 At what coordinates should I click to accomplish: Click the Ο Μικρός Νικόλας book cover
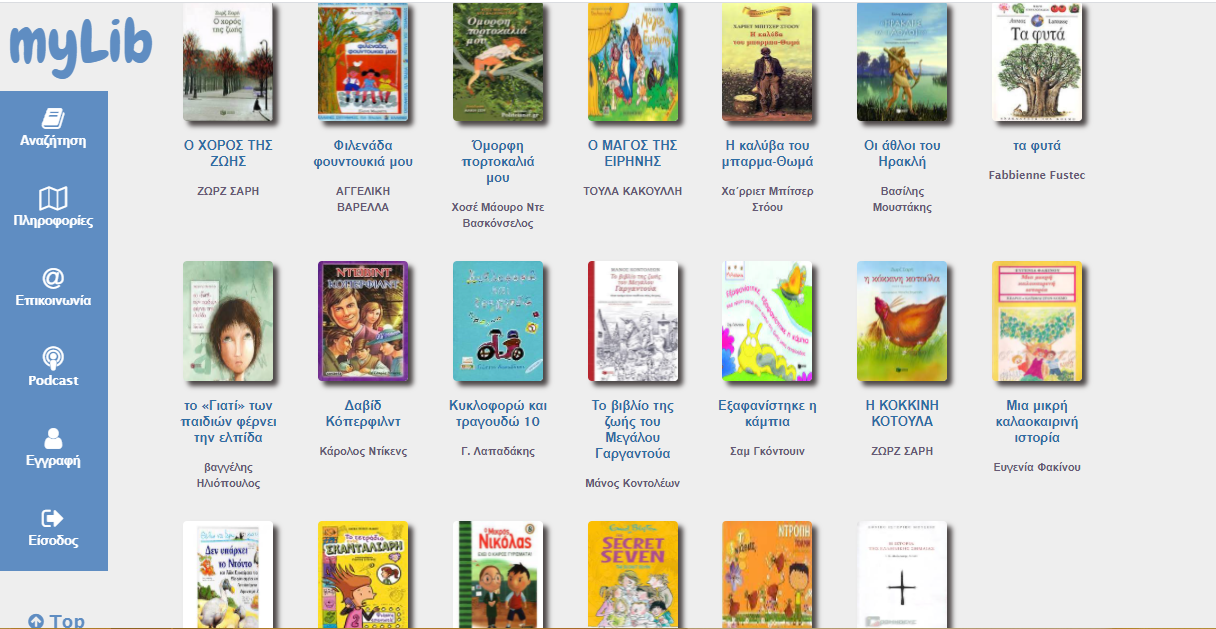coord(498,575)
